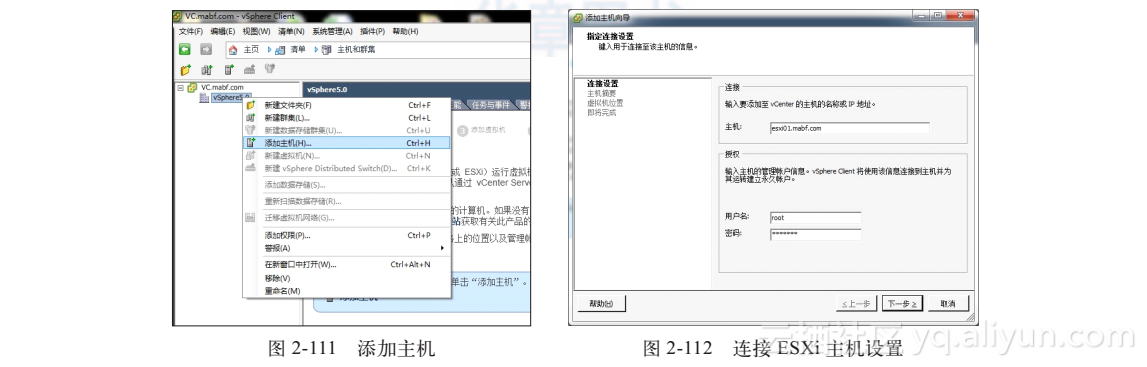Open the 编辑(E) menu
1147x367 pixels.
coord(222,31)
